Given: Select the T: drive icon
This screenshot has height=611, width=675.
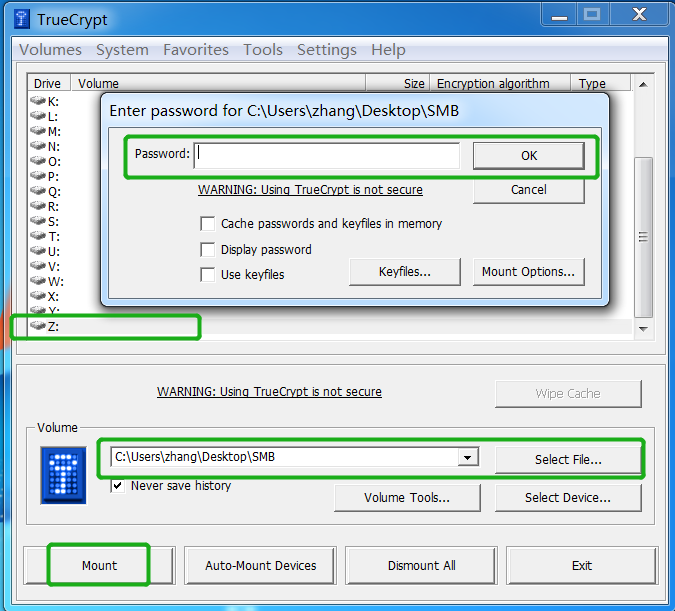Looking at the screenshot, I should coord(38,236).
